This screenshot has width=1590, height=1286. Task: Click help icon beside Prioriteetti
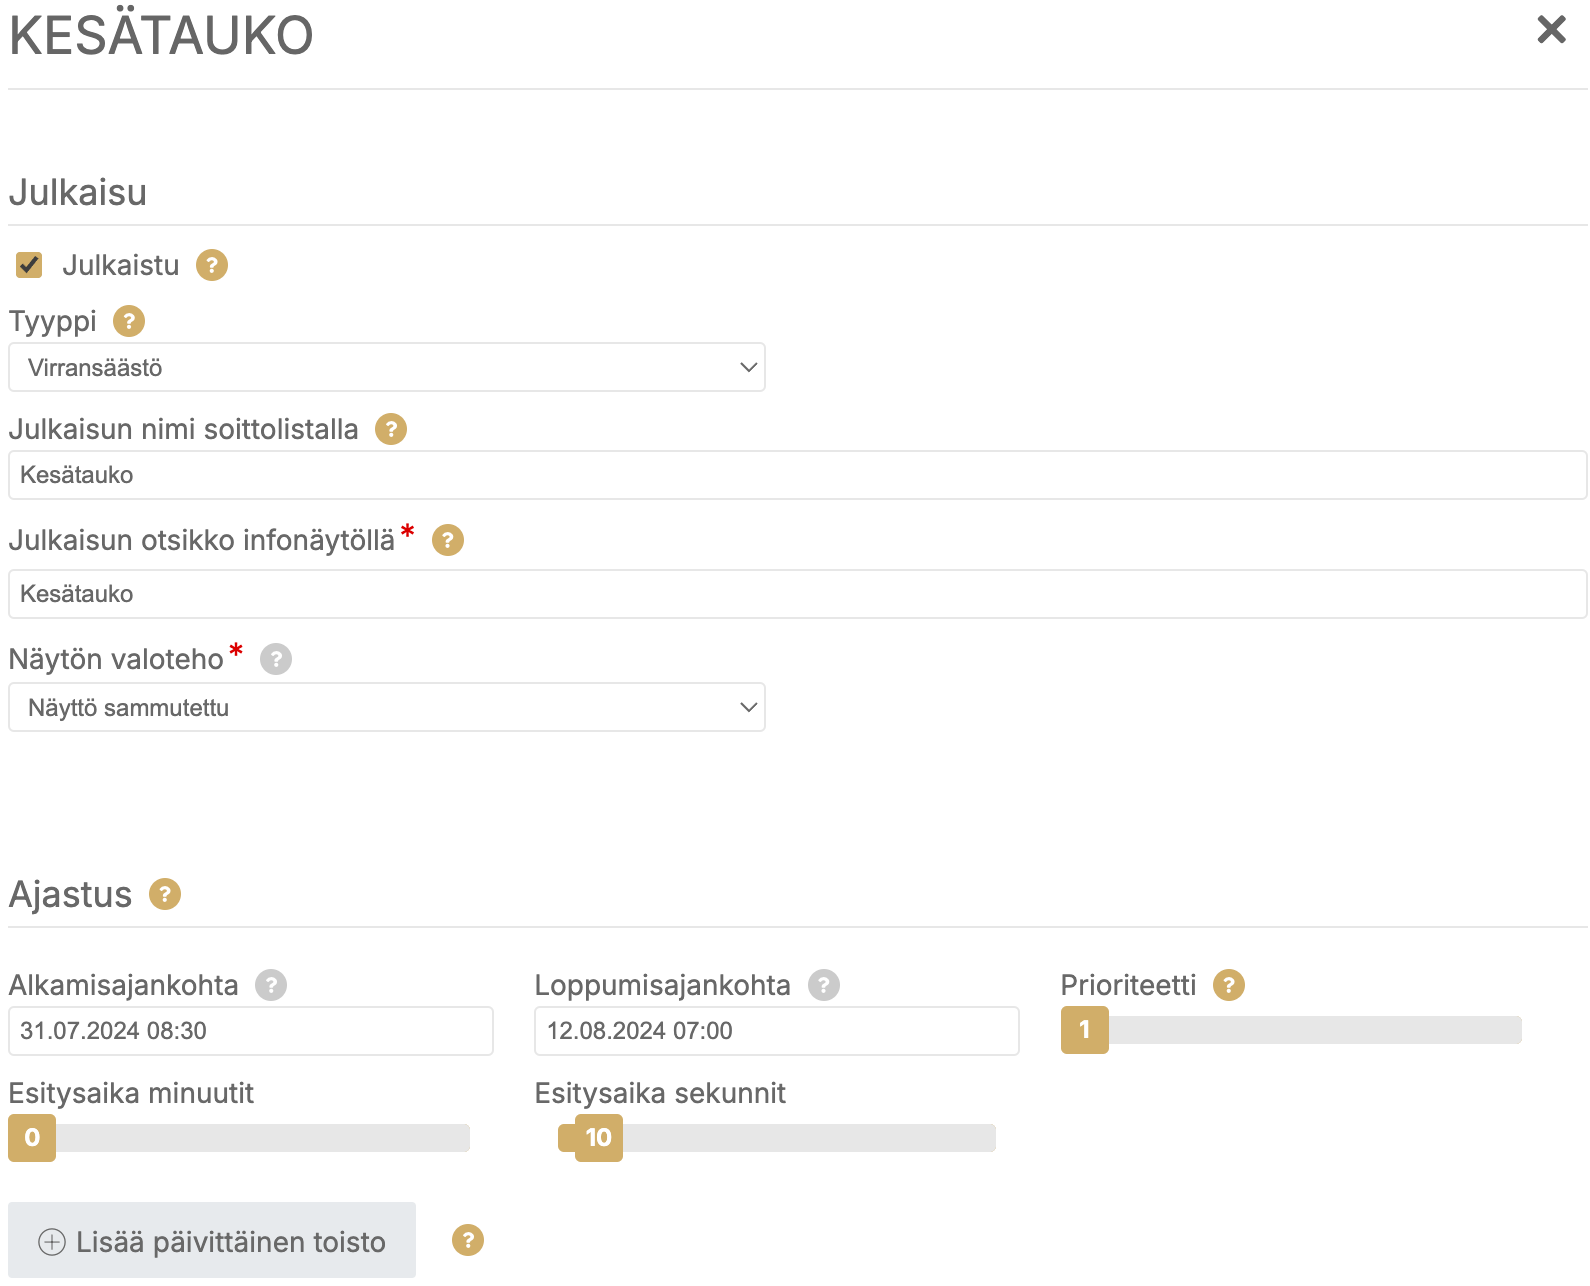pos(1229,985)
